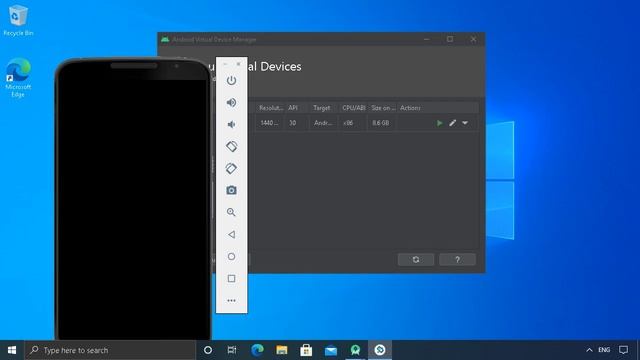Close the Android Virtual Device Manager window
640x360 pixels.
pos(473,39)
